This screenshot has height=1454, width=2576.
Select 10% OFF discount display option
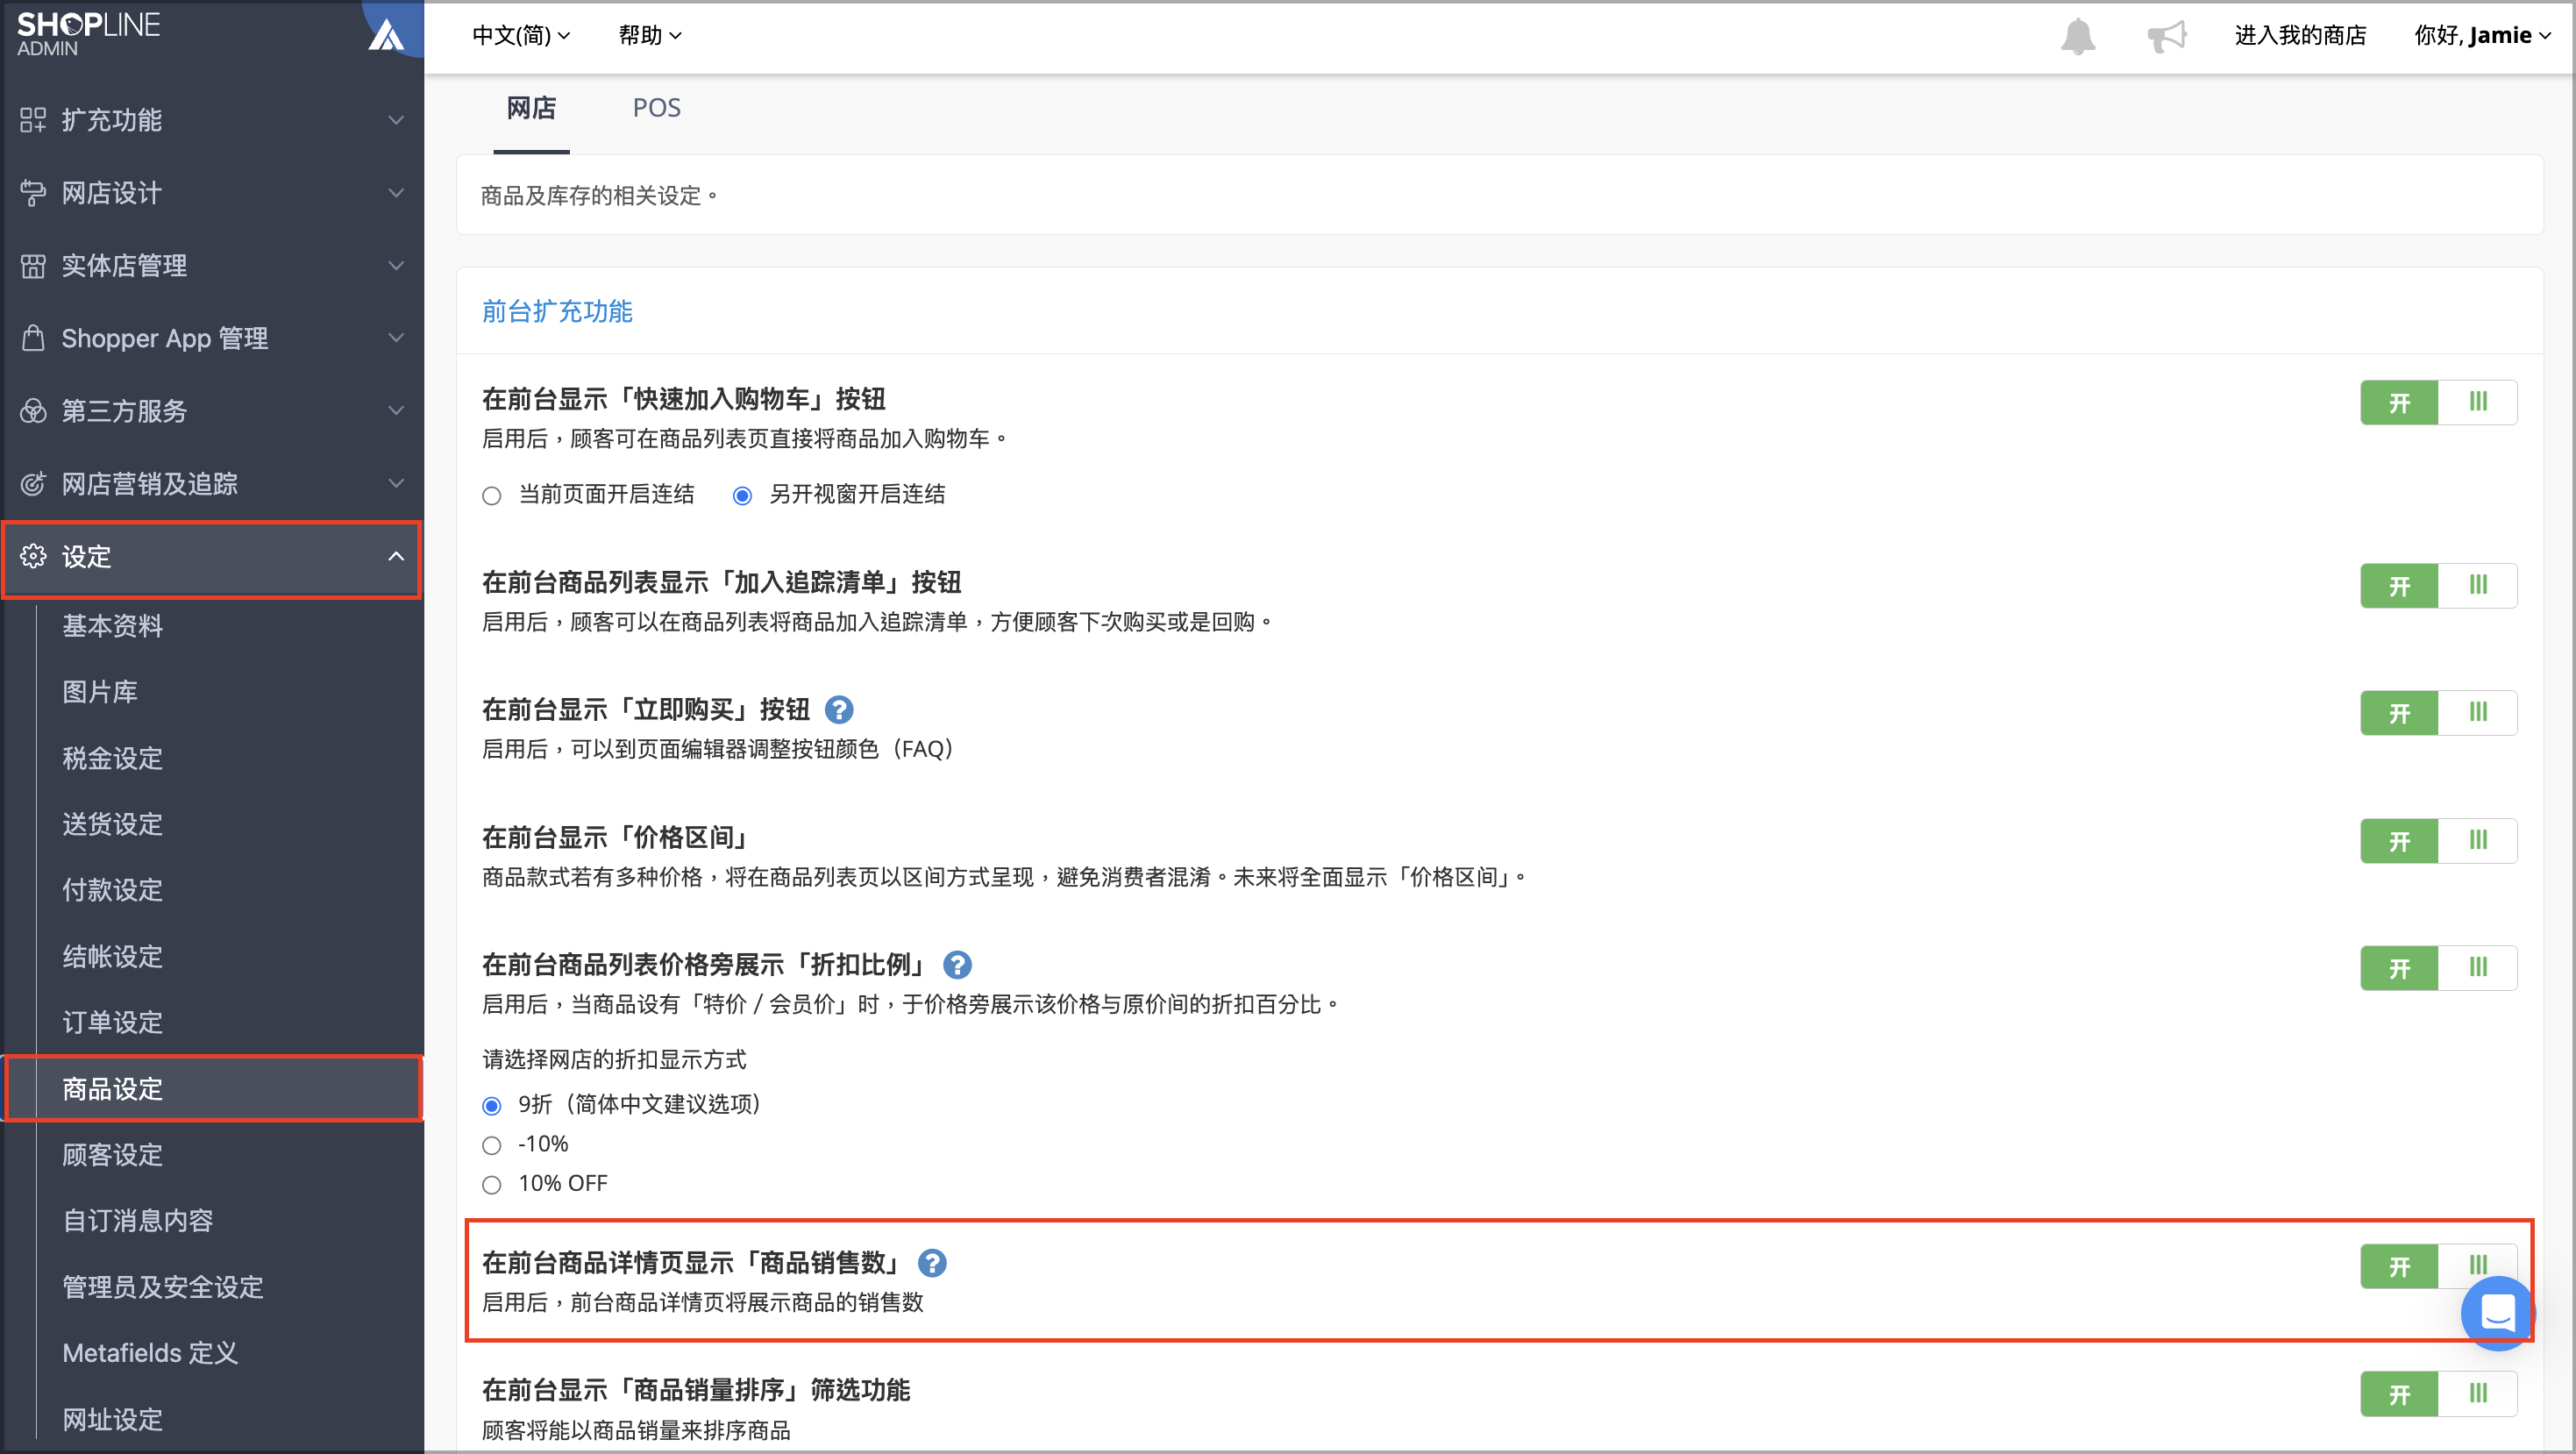click(x=491, y=1185)
